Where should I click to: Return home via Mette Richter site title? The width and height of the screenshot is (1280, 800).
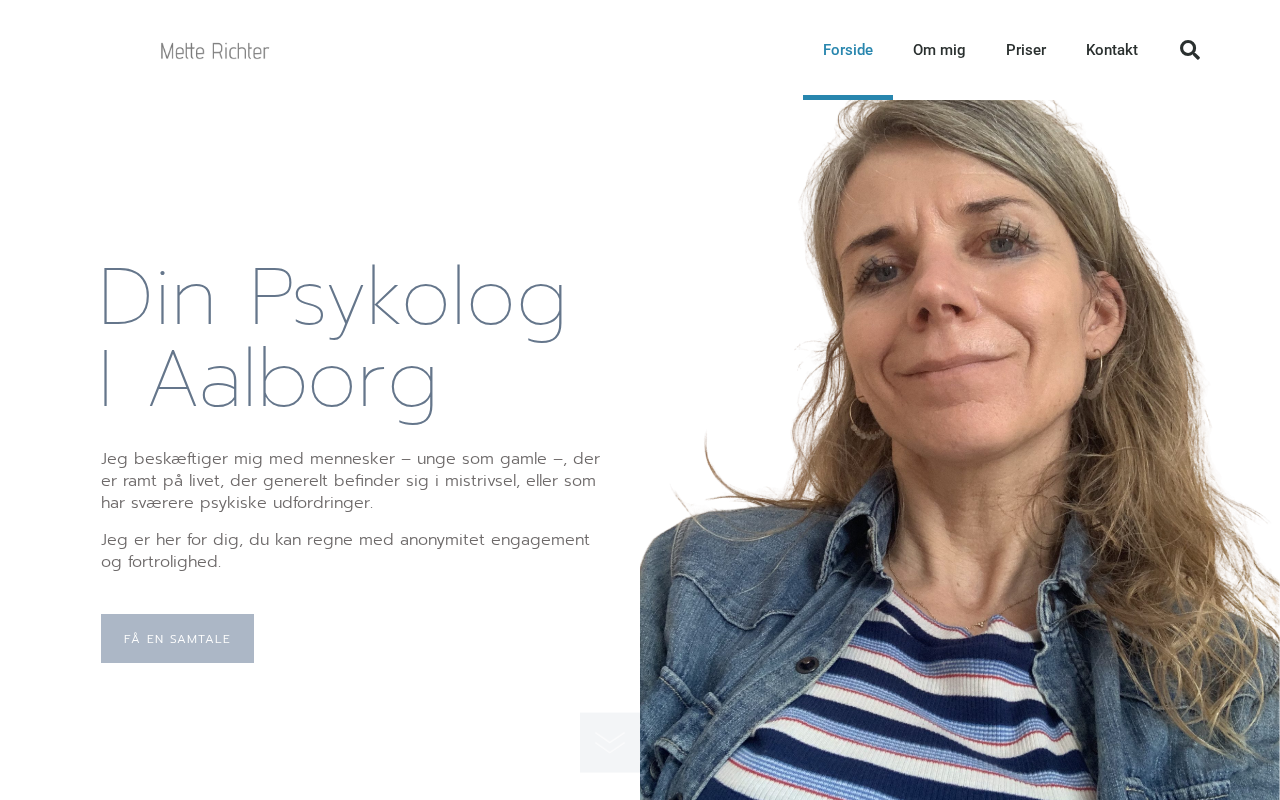215,51
